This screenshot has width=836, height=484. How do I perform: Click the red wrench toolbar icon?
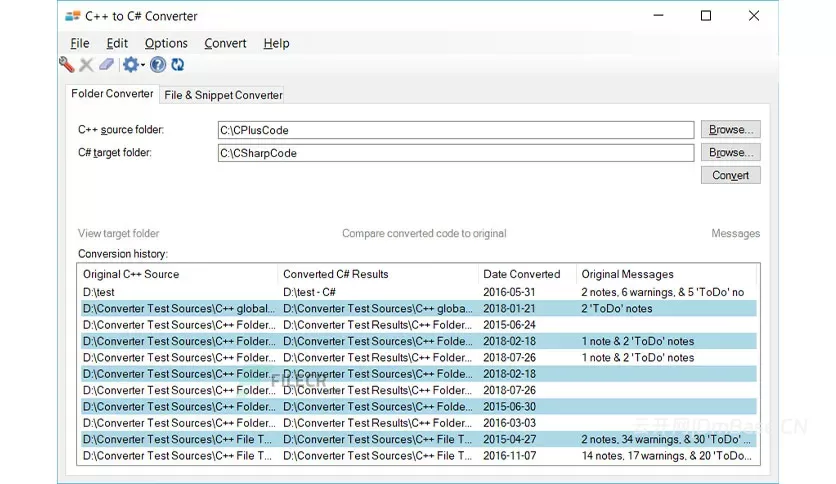(x=67, y=65)
